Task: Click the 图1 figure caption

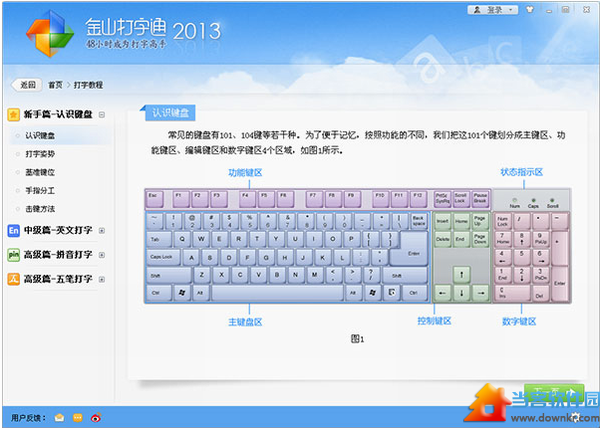Action: (x=357, y=338)
